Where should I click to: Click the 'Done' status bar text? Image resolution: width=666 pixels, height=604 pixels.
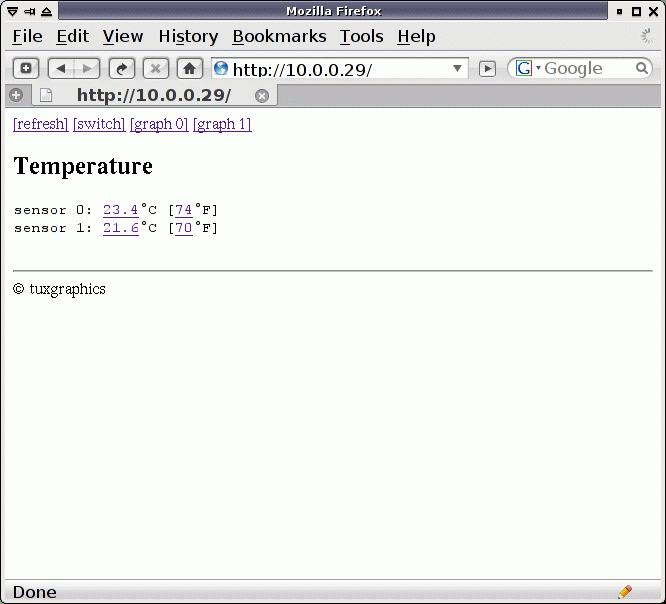tap(35, 592)
